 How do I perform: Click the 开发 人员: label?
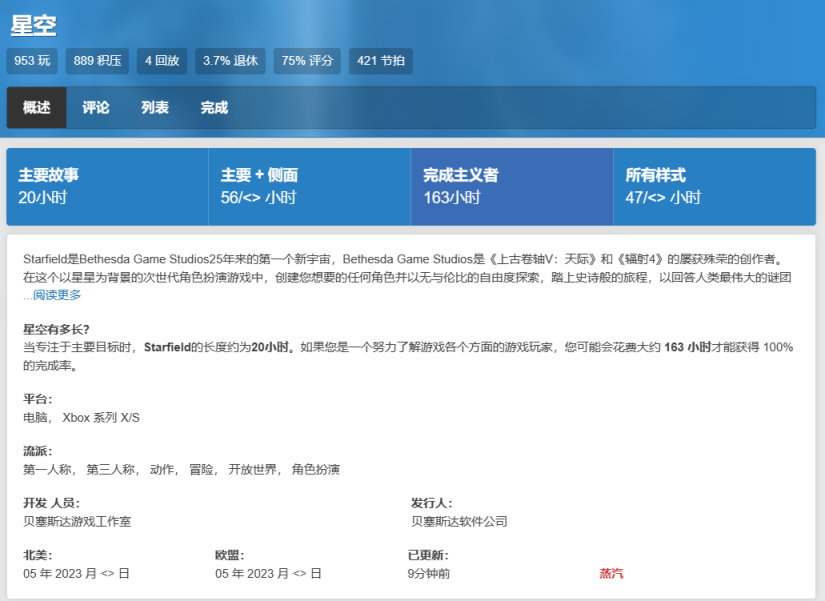(52, 503)
